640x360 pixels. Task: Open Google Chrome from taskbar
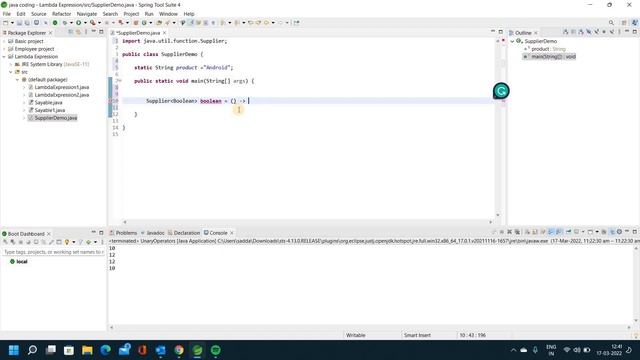pyautogui.click(x=179, y=350)
